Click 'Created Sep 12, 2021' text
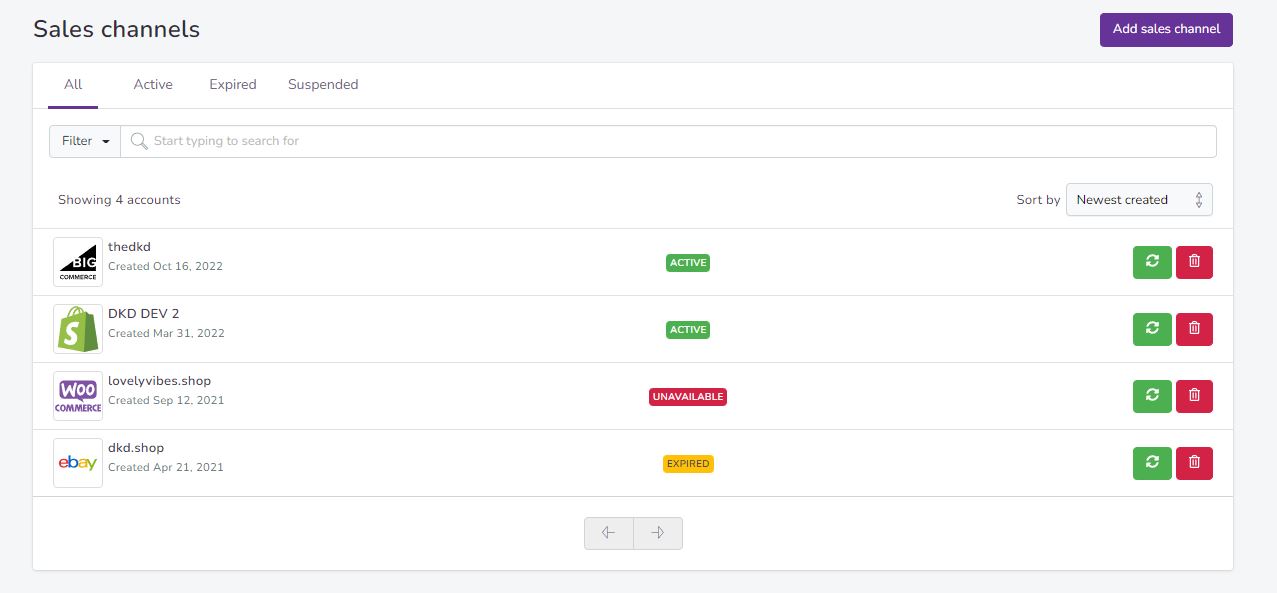 point(166,401)
